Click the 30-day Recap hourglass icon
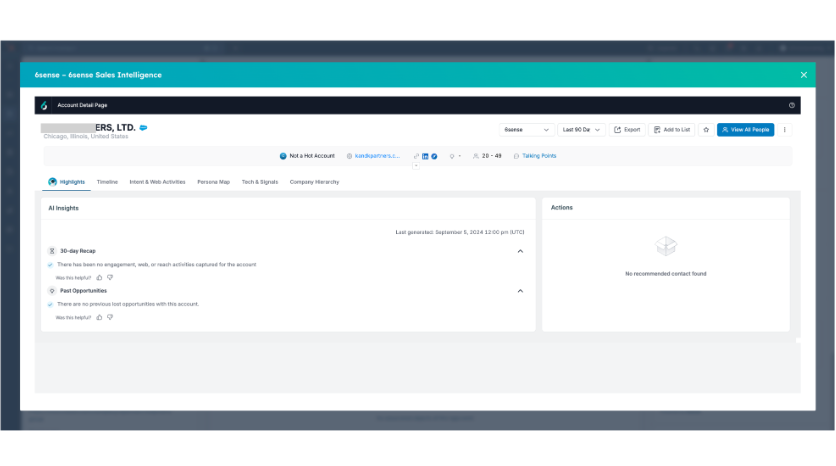Viewport: 836px width, 466px height. click(52, 251)
